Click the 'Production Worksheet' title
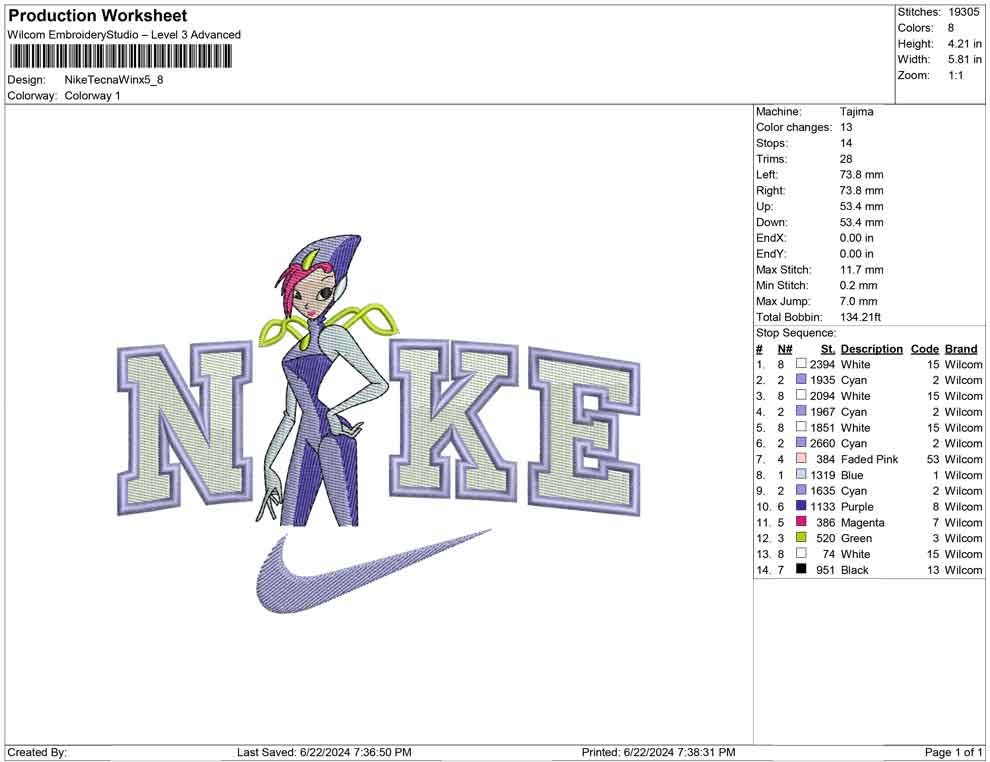The height and width of the screenshot is (762, 990). tap(98, 16)
